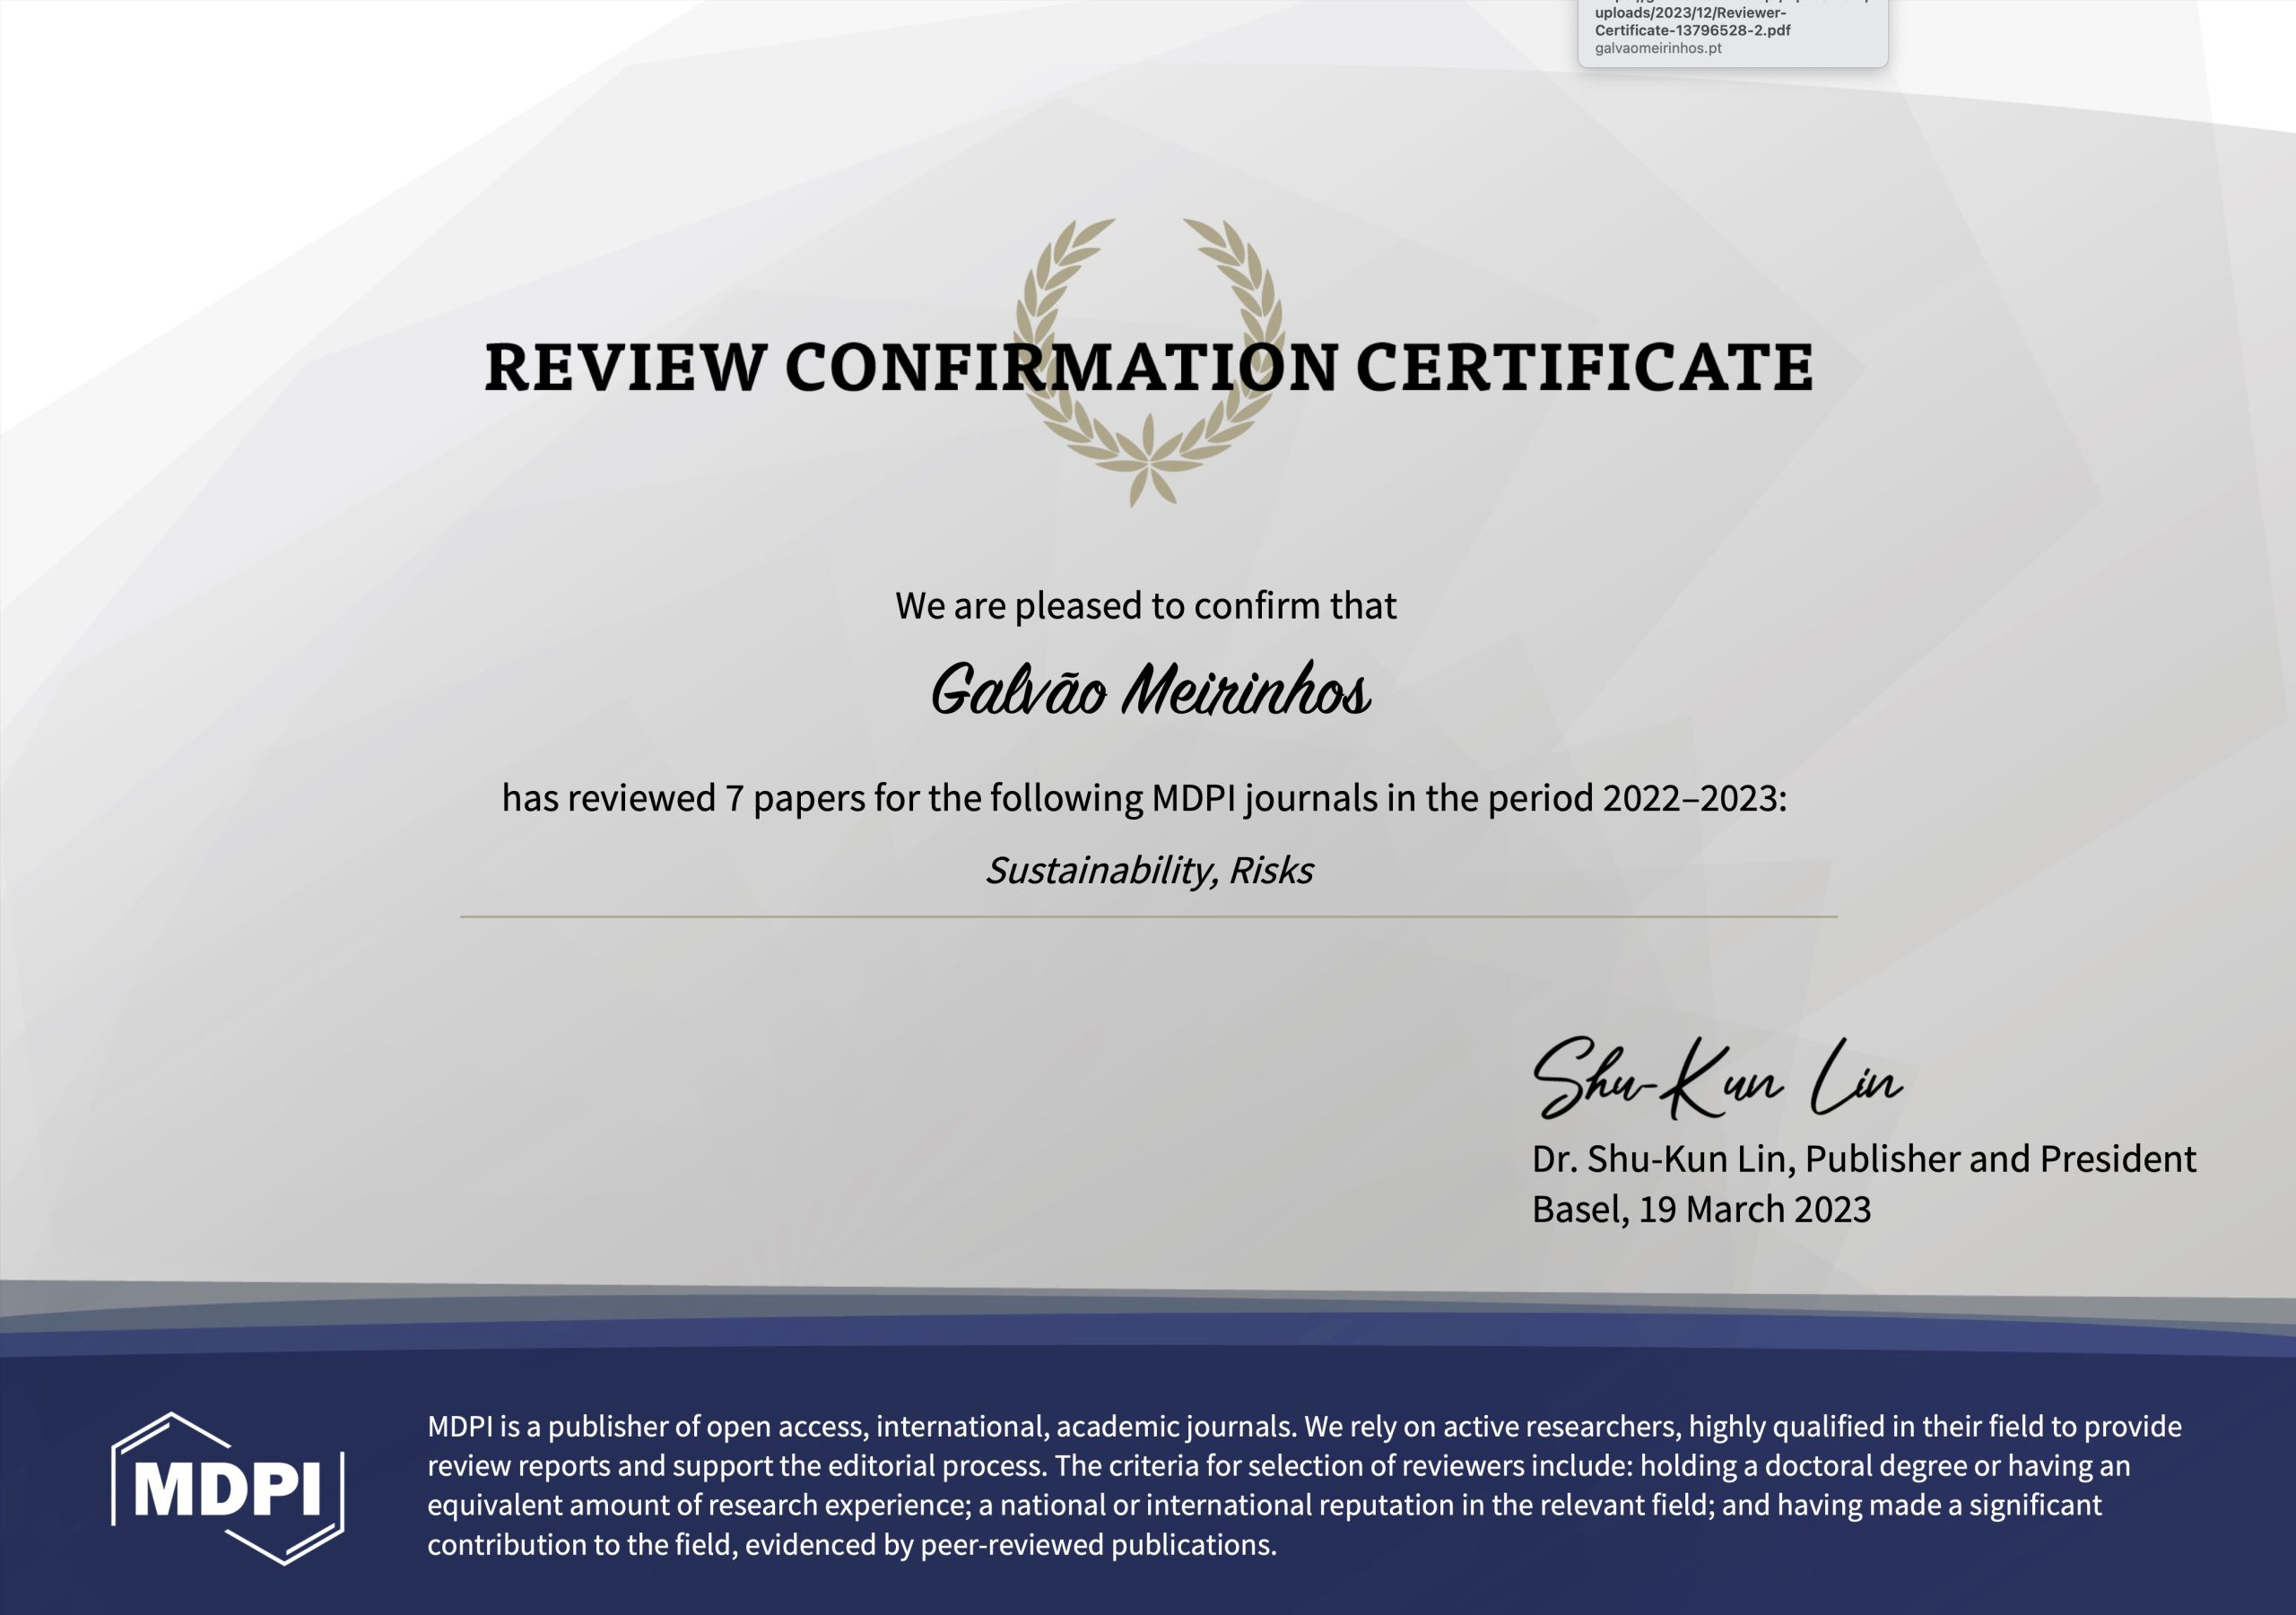Click the MDPI publisher description paragraph
2296x1615 pixels.
1304,1485
